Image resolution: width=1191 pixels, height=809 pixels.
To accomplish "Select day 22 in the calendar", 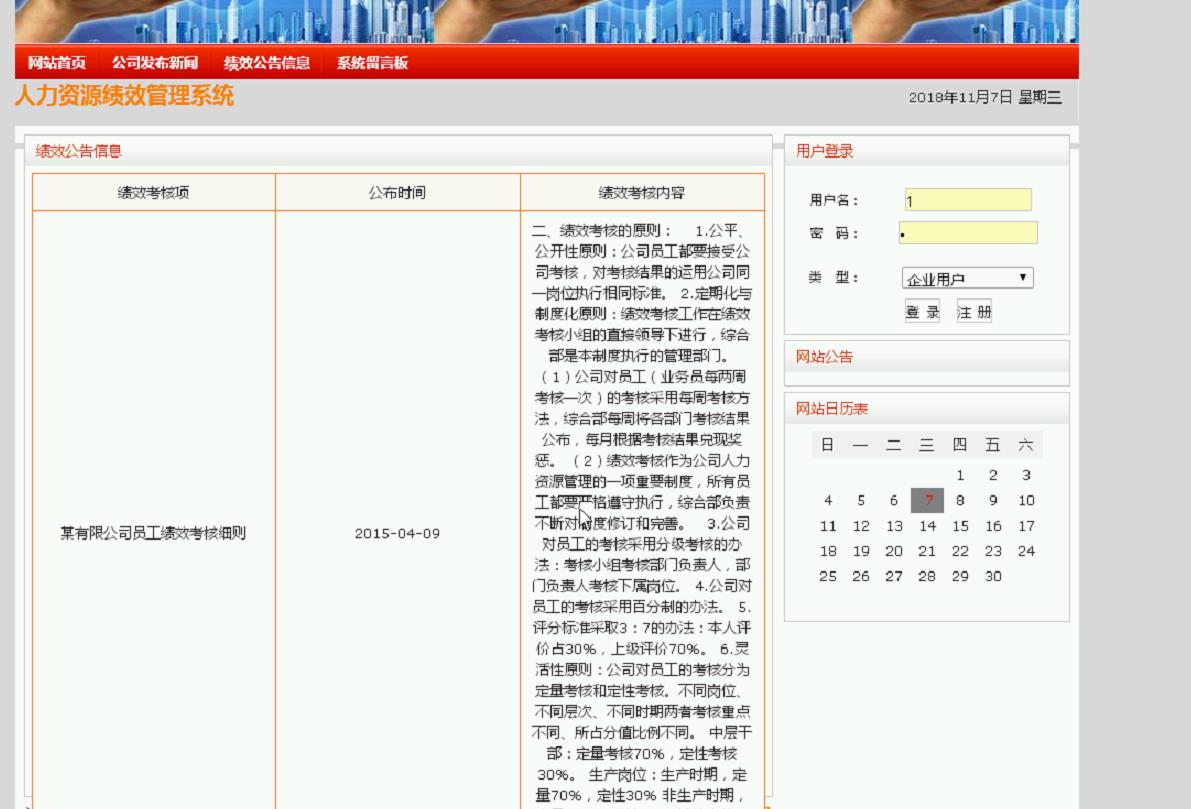I will pos(960,551).
